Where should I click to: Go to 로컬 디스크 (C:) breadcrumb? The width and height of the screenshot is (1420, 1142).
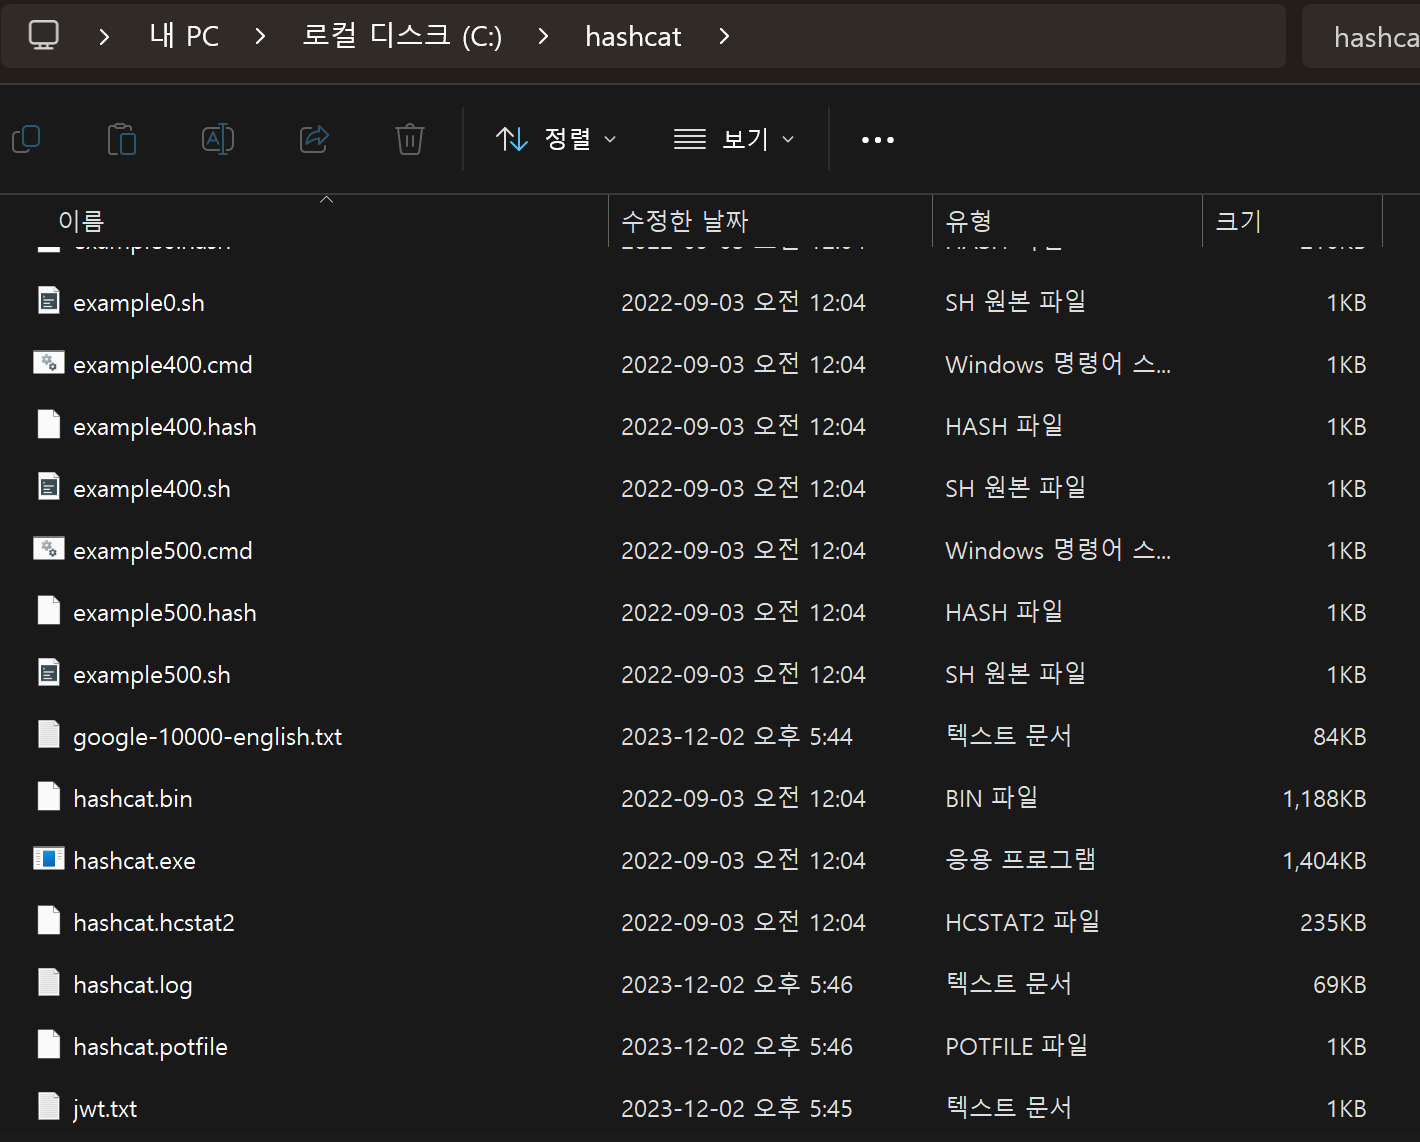click(x=402, y=36)
